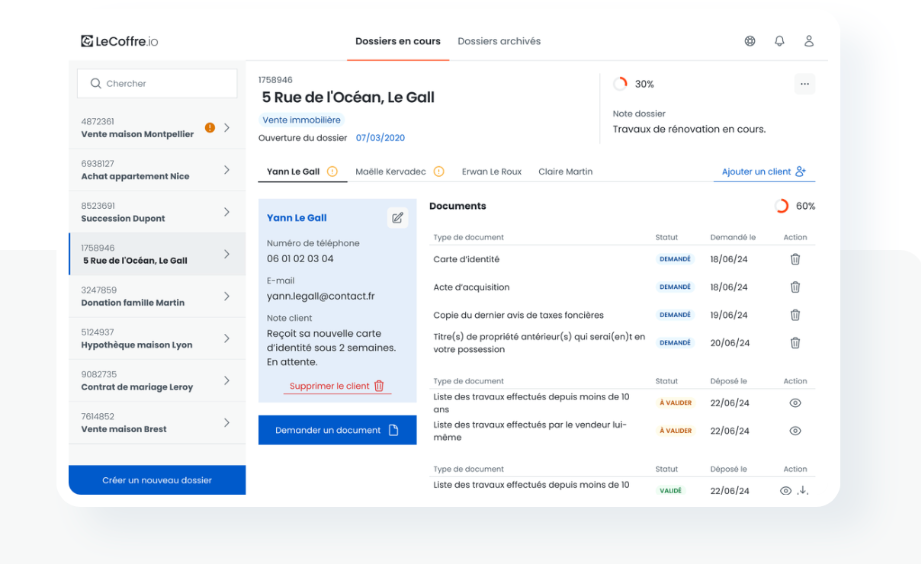
Task: Click Créer un nouveau dossier button
Action: pyautogui.click(x=157, y=480)
